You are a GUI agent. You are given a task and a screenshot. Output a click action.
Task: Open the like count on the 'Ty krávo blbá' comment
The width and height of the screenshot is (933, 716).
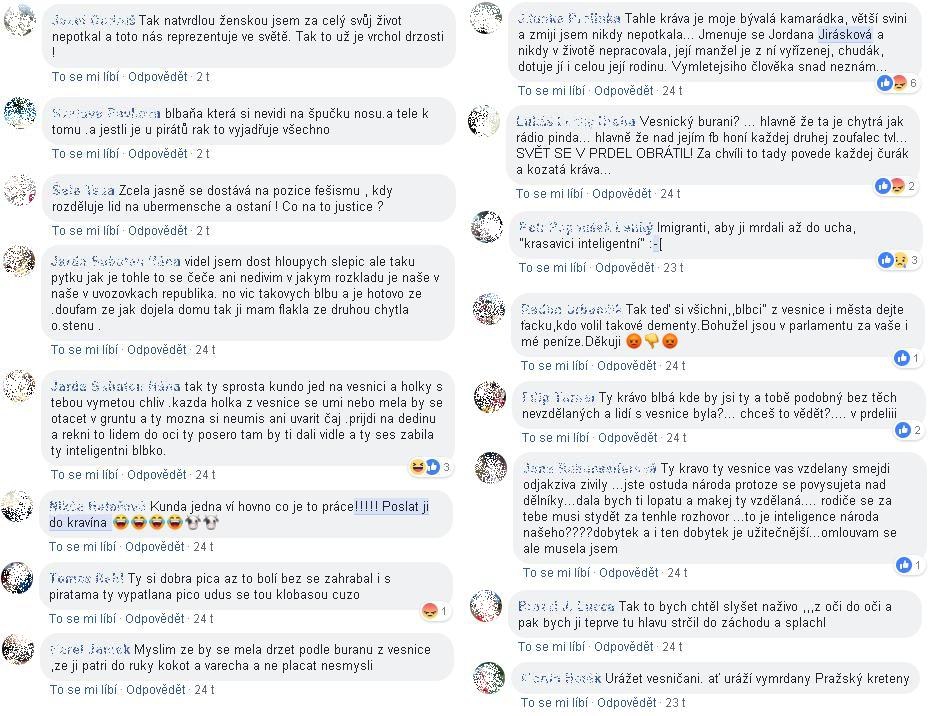pyautogui.click(x=909, y=430)
